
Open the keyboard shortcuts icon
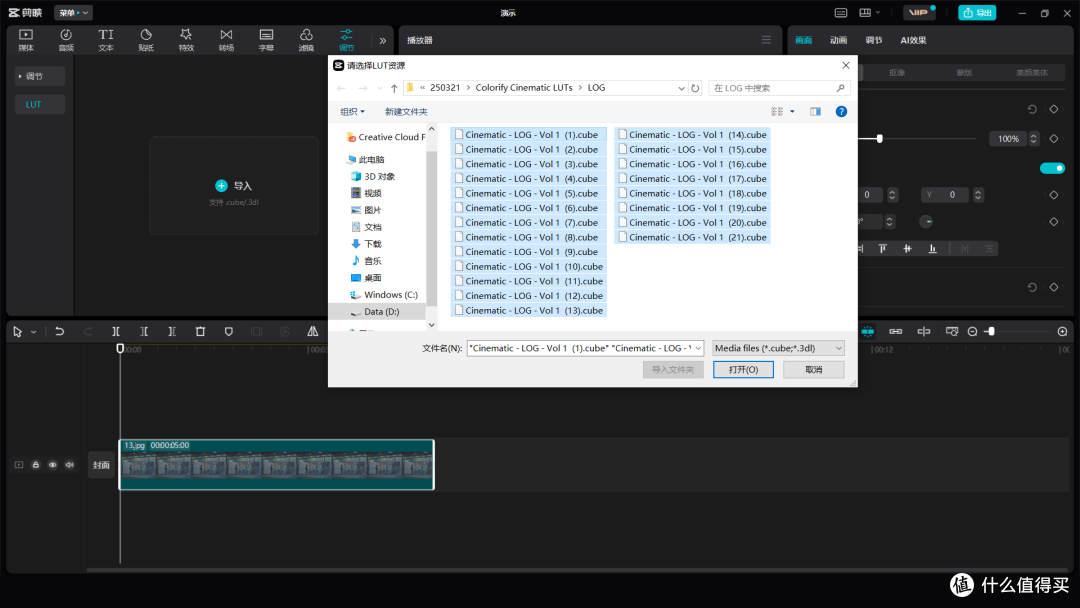841,12
